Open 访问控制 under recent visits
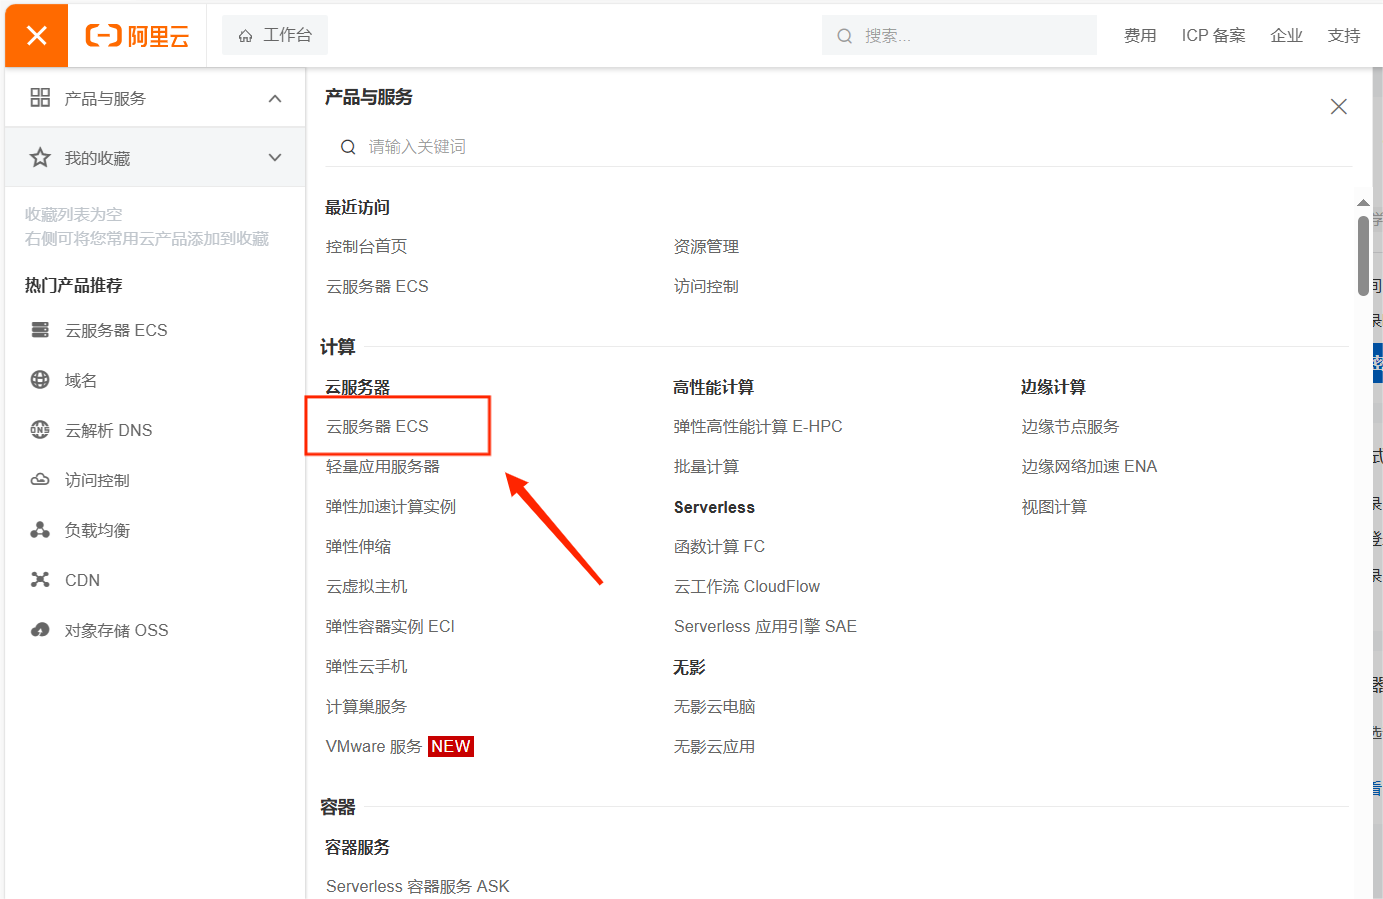This screenshot has height=899, width=1383. (706, 286)
